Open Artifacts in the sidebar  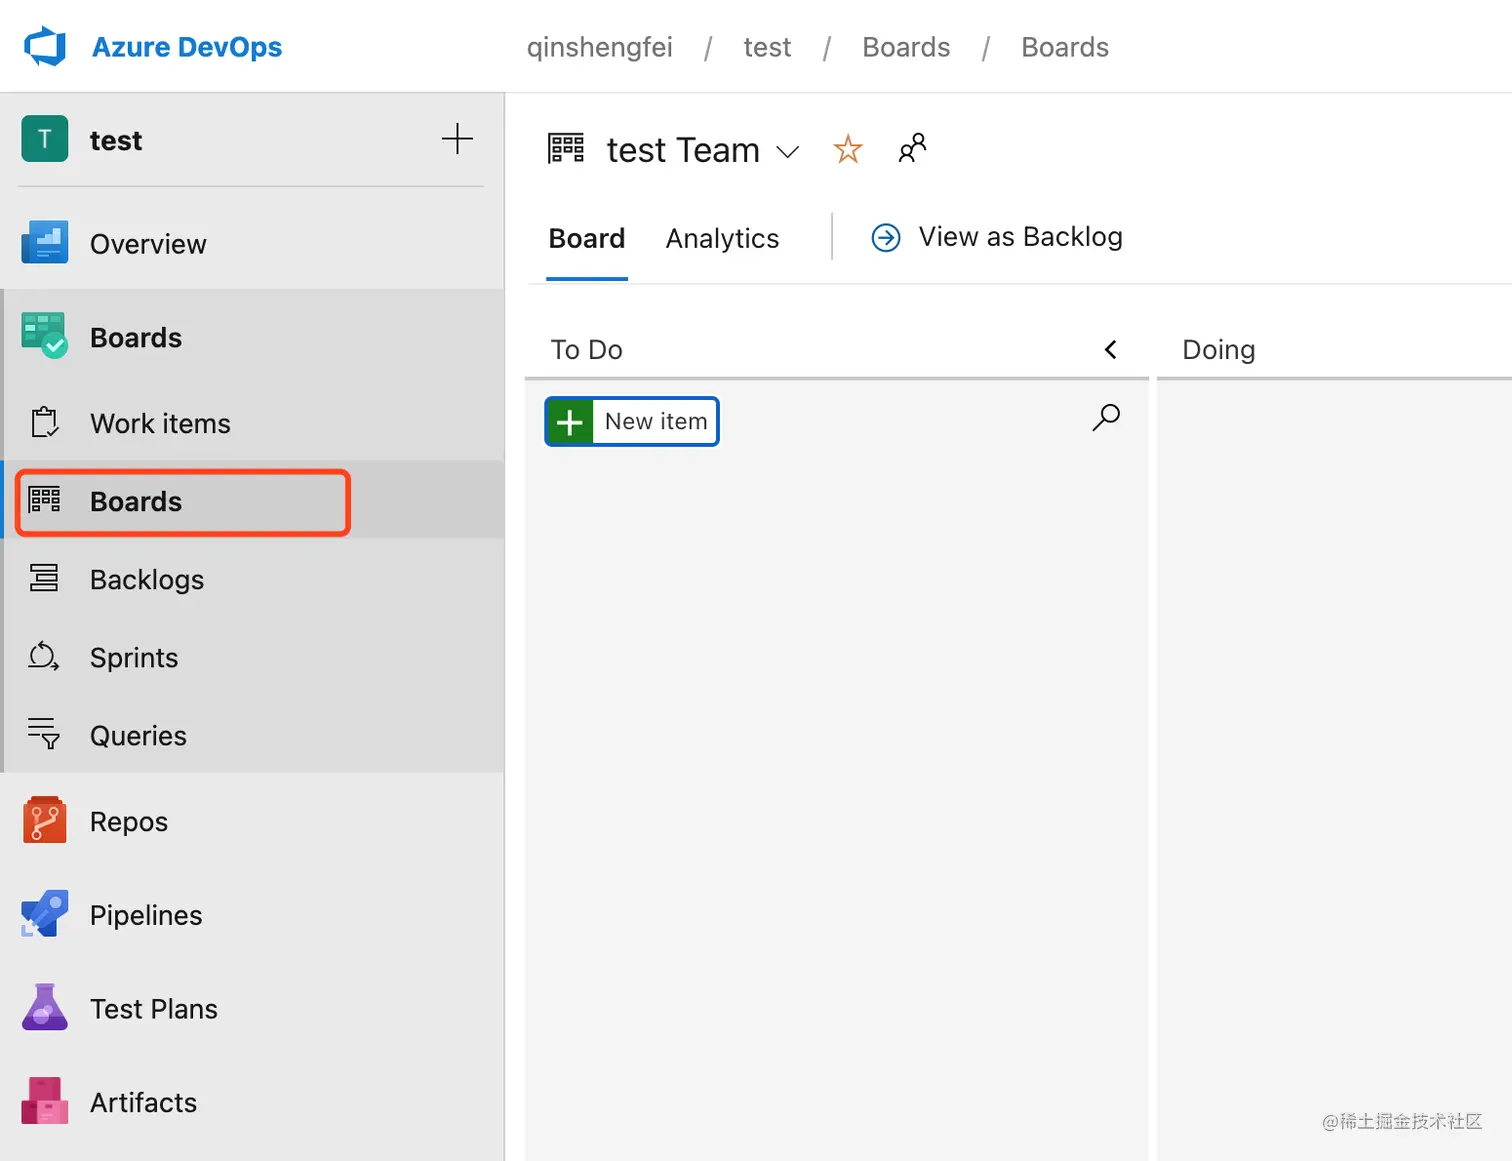coord(144,1102)
